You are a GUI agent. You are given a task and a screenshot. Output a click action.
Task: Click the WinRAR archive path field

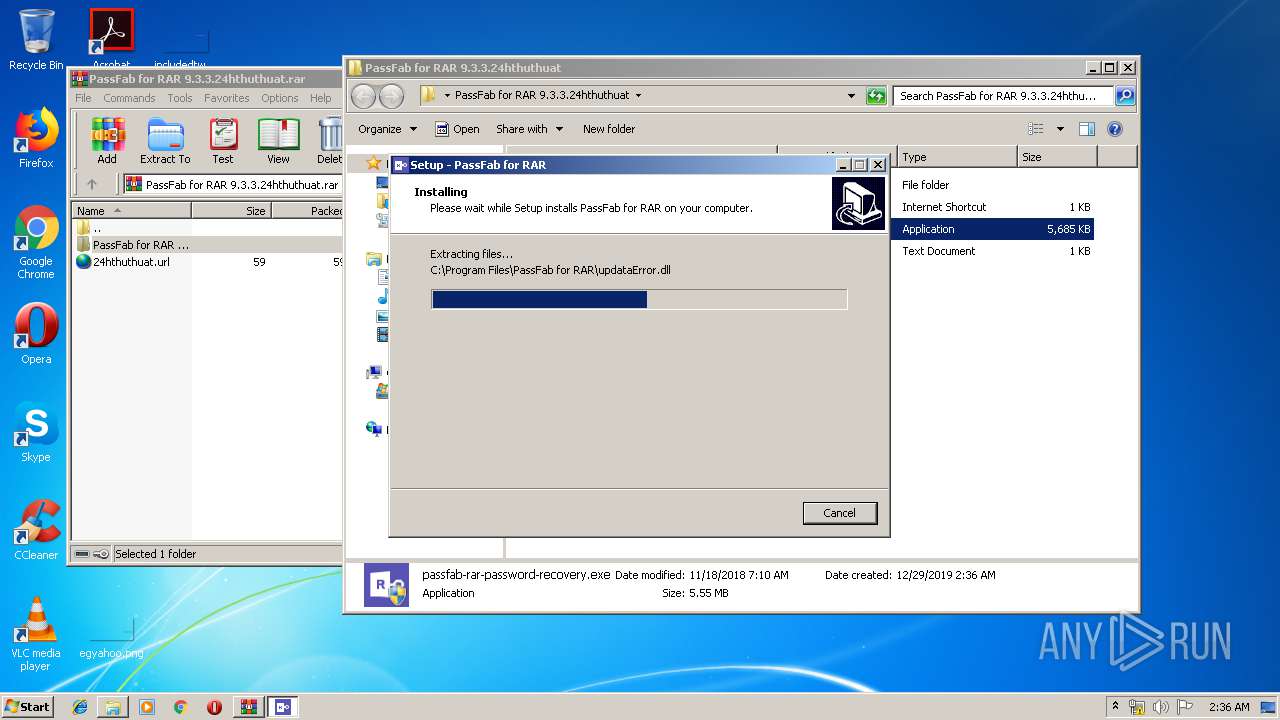pos(231,184)
